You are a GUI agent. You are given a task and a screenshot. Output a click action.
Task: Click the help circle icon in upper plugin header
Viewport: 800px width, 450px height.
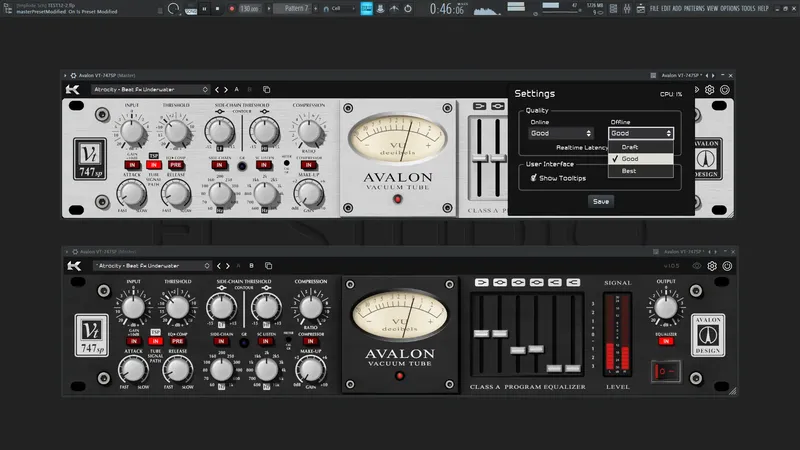725,89
